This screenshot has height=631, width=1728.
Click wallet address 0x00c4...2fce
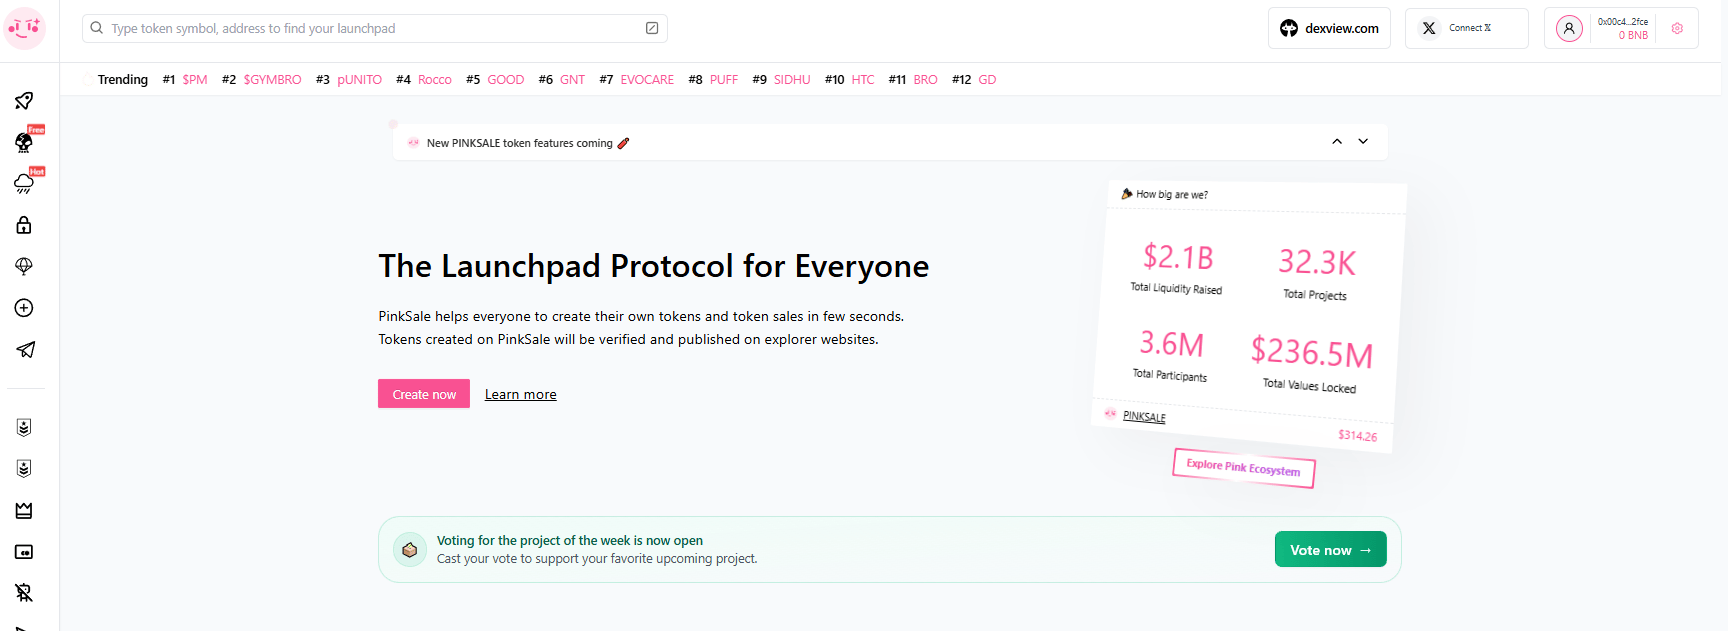pyautogui.click(x=1622, y=21)
